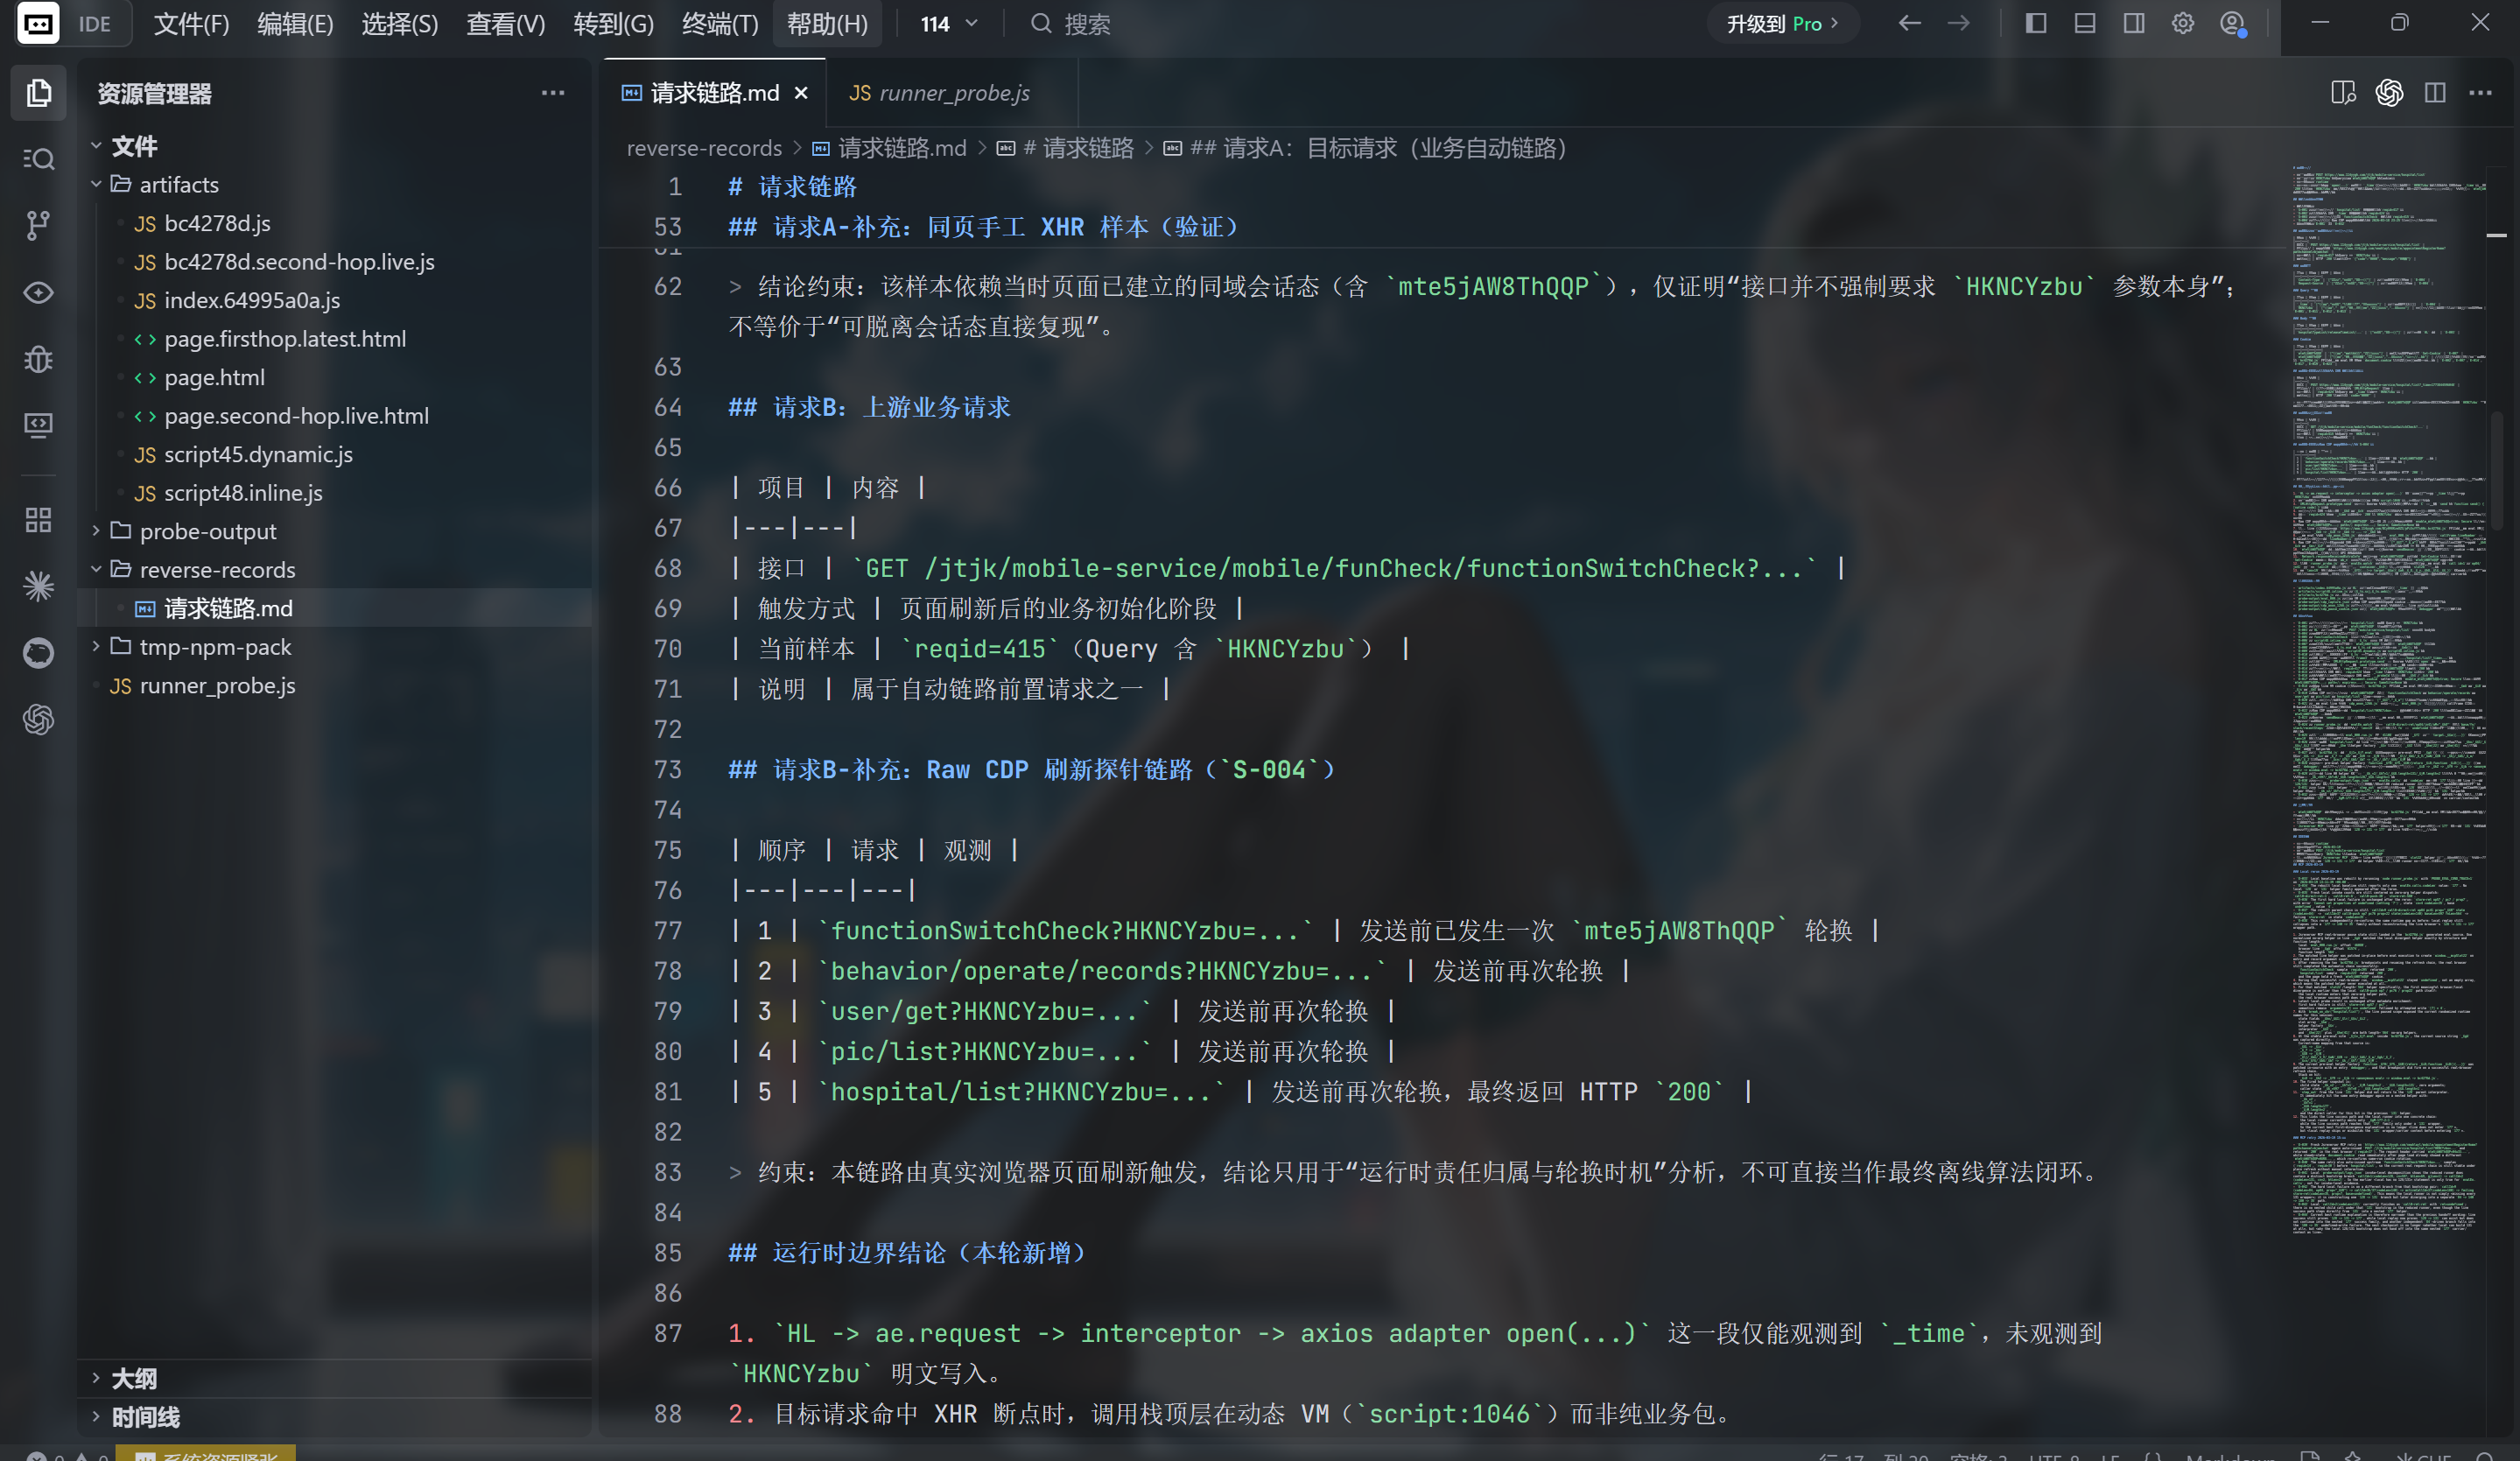Viewport: 2520px width, 1461px height.
Task: Open the ChatGPT icon in activity bar
Action: pyautogui.click(x=38, y=719)
